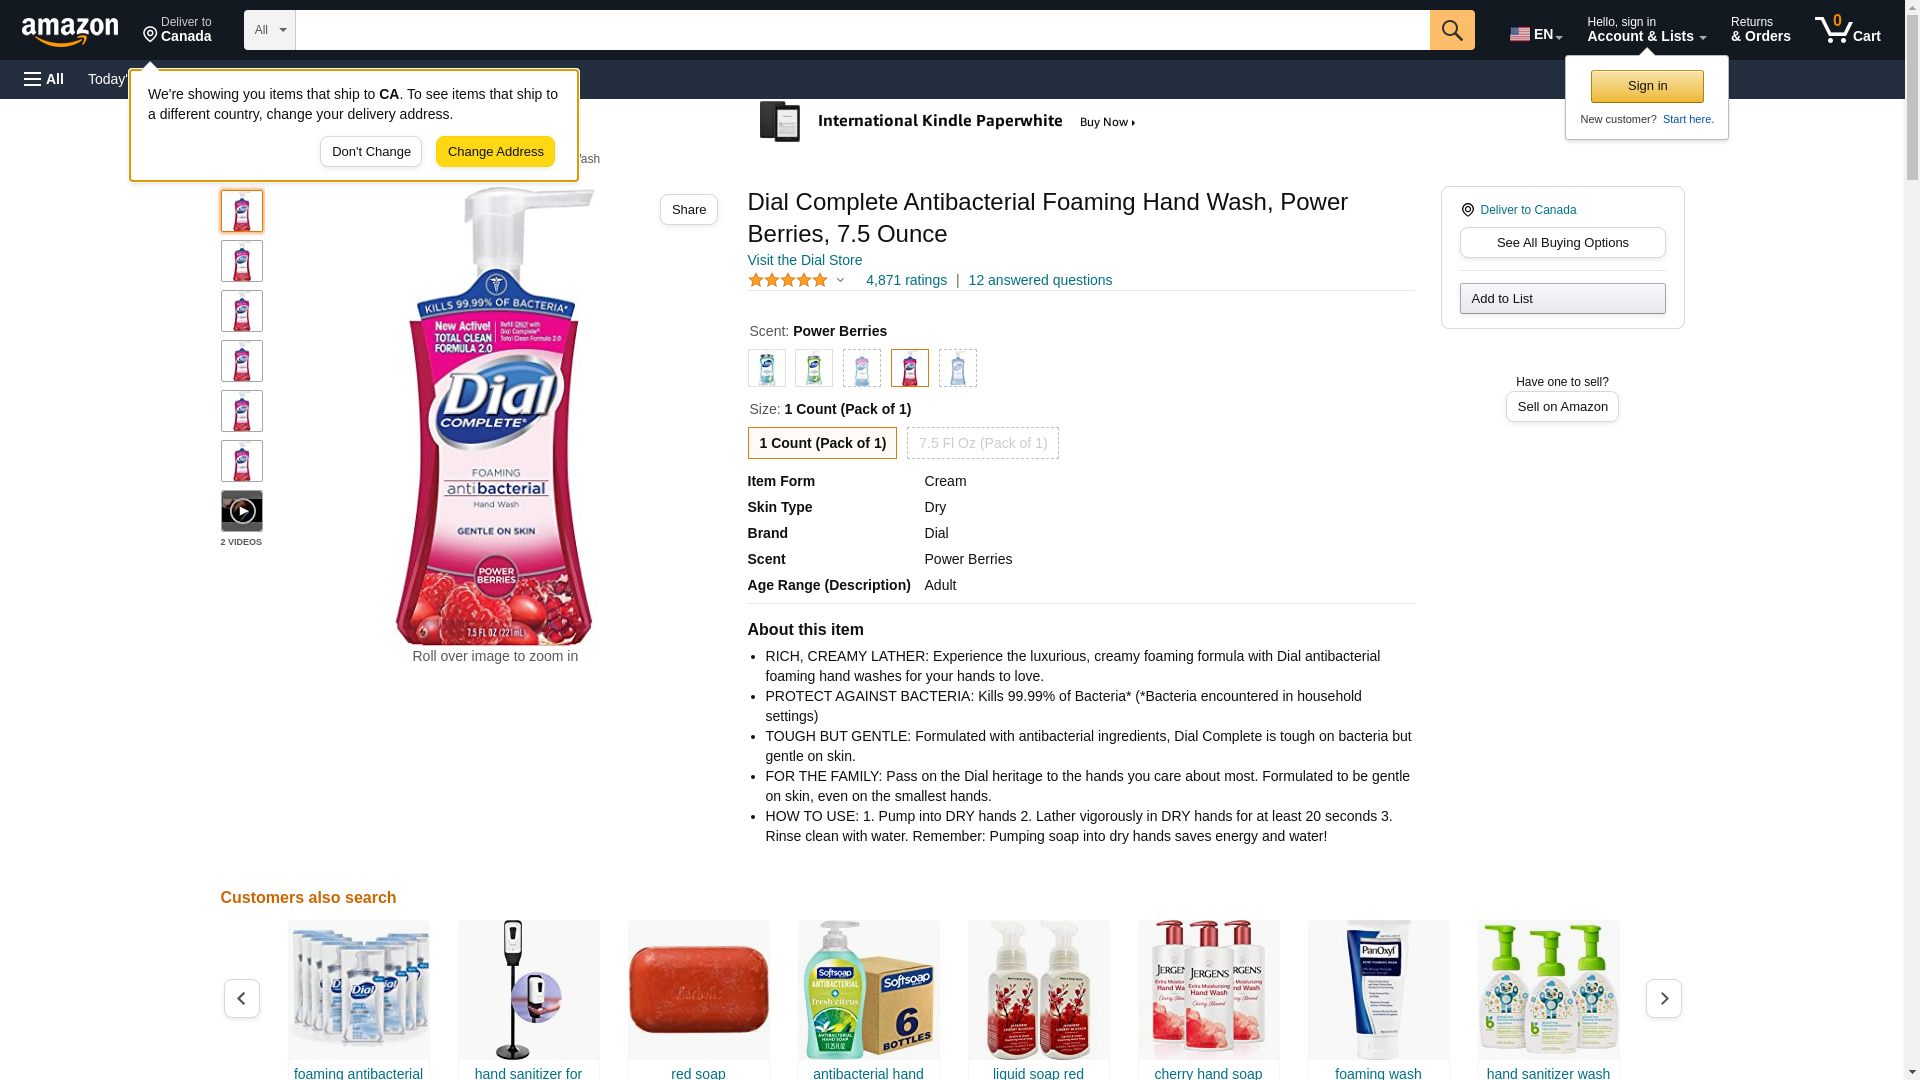Image resolution: width=1920 pixels, height=1080 pixels.
Task: Go to Amazon home logo
Action: click(x=71, y=31)
